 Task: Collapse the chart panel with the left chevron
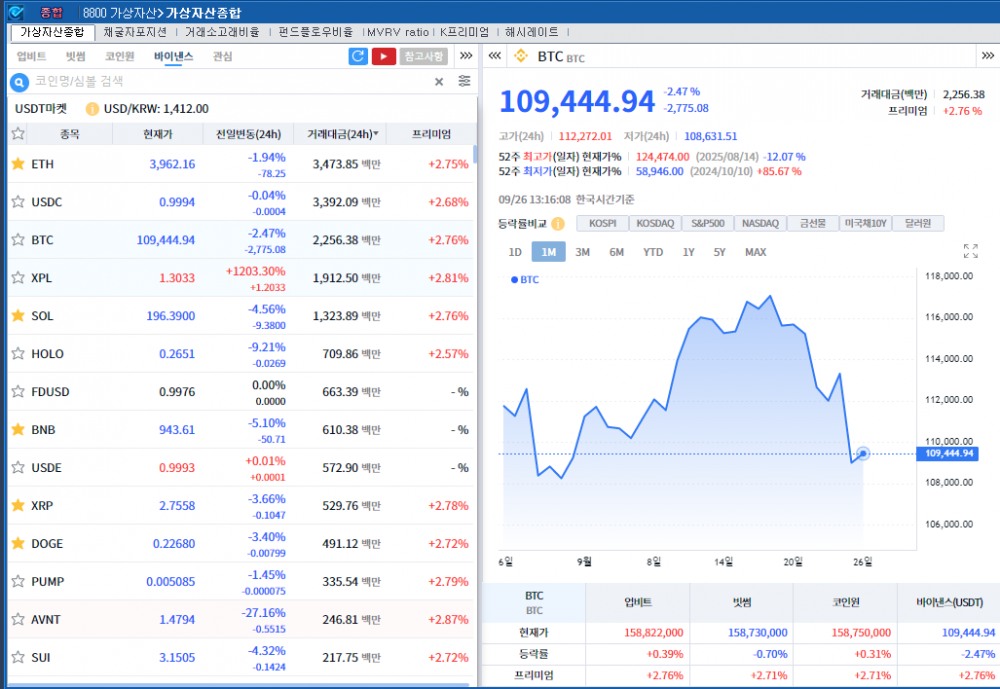(495, 57)
